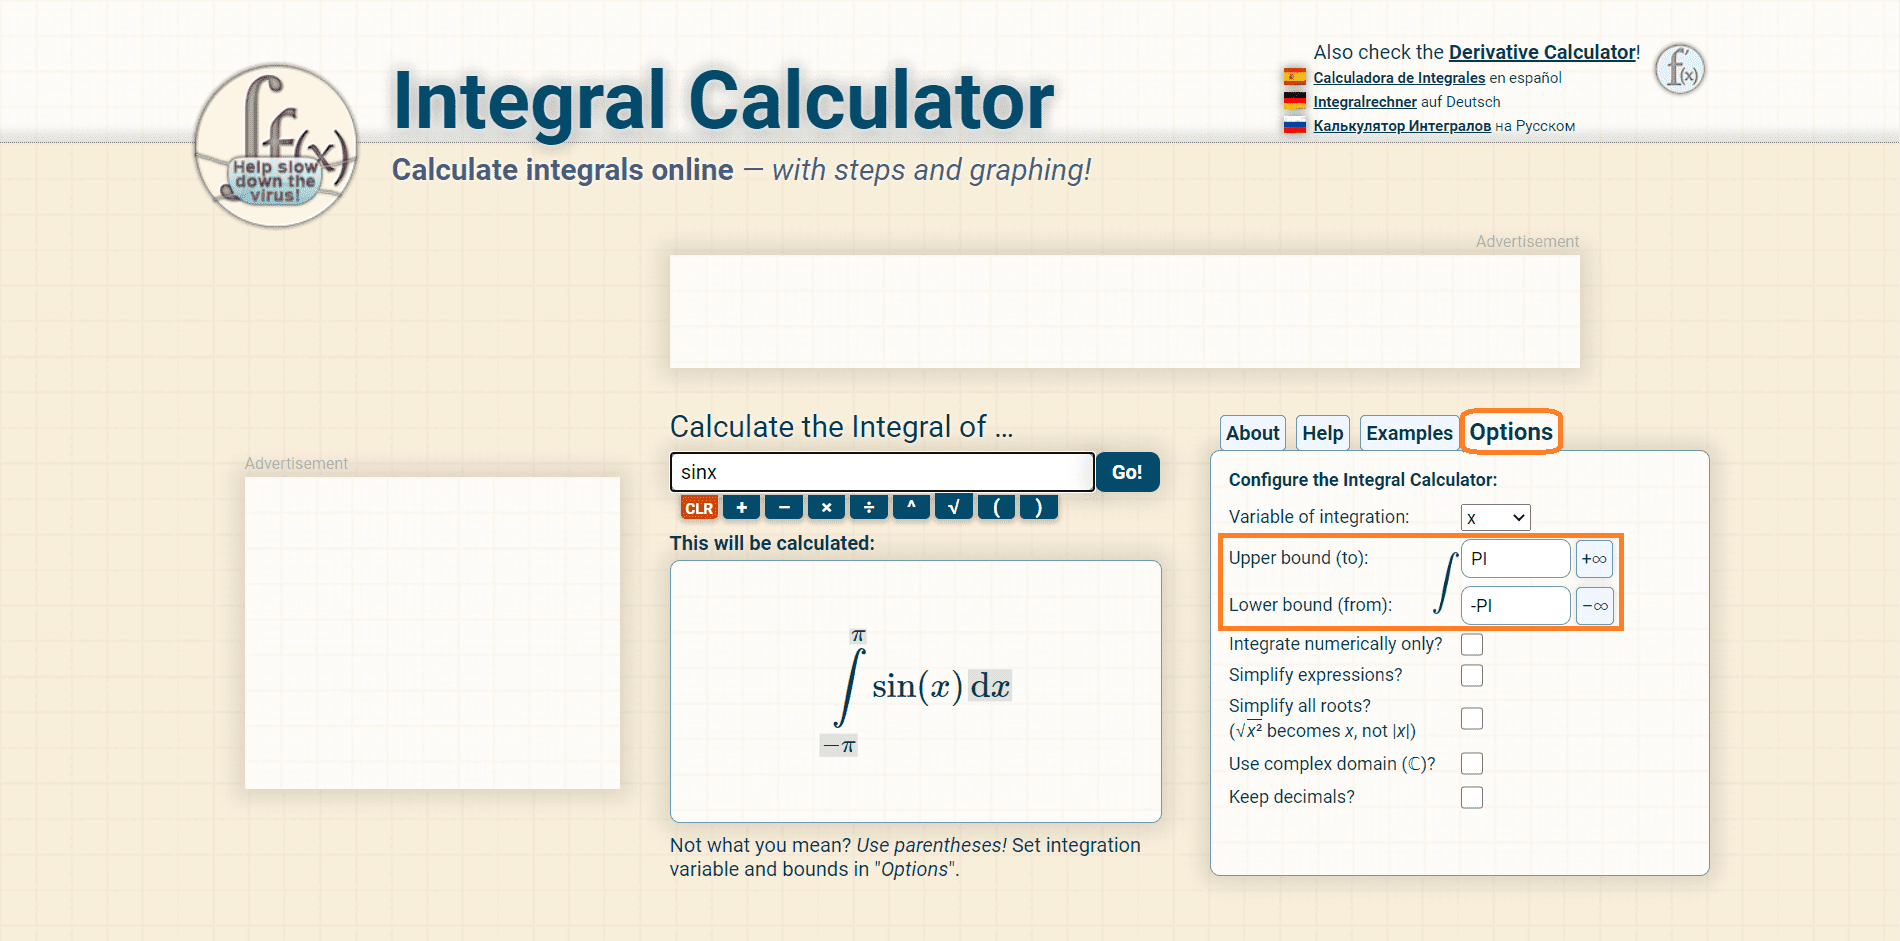Click 'Configure the Integral Calculator:' heading
Screen dimensions: 1900x941
(x=1363, y=480)
